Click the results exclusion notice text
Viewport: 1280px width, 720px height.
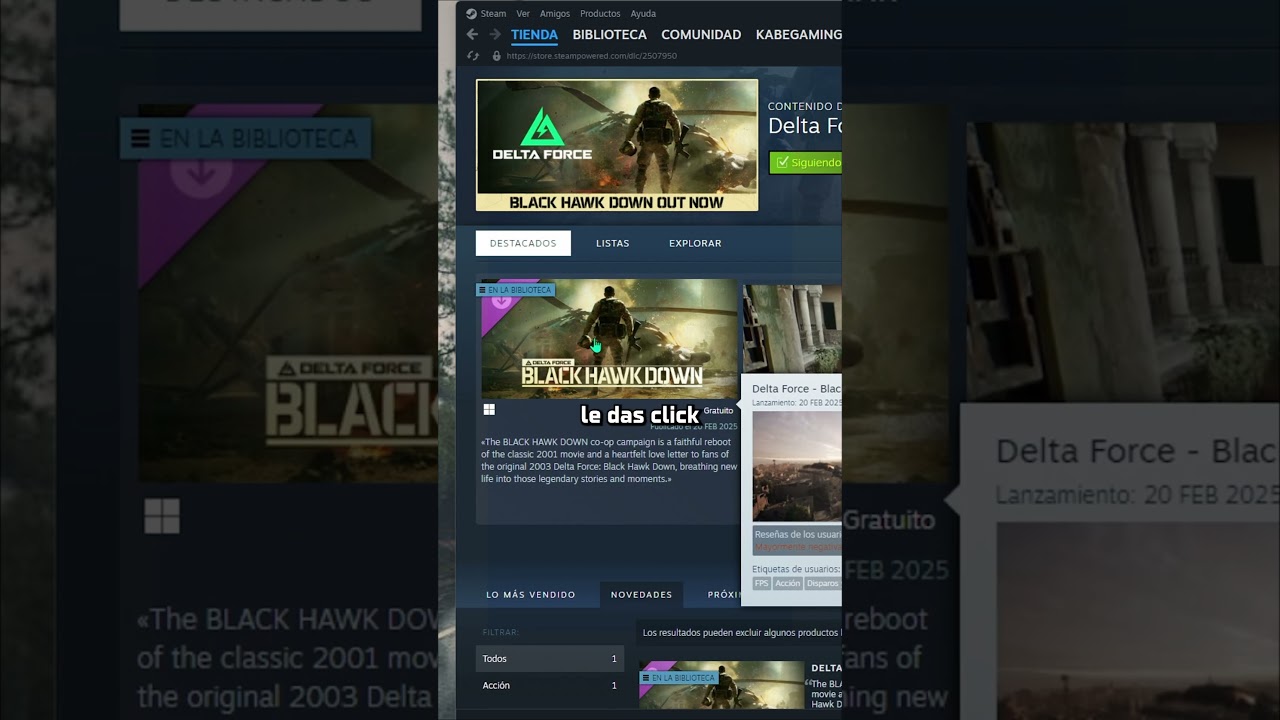pyautogui.click(x=741, y=633)
